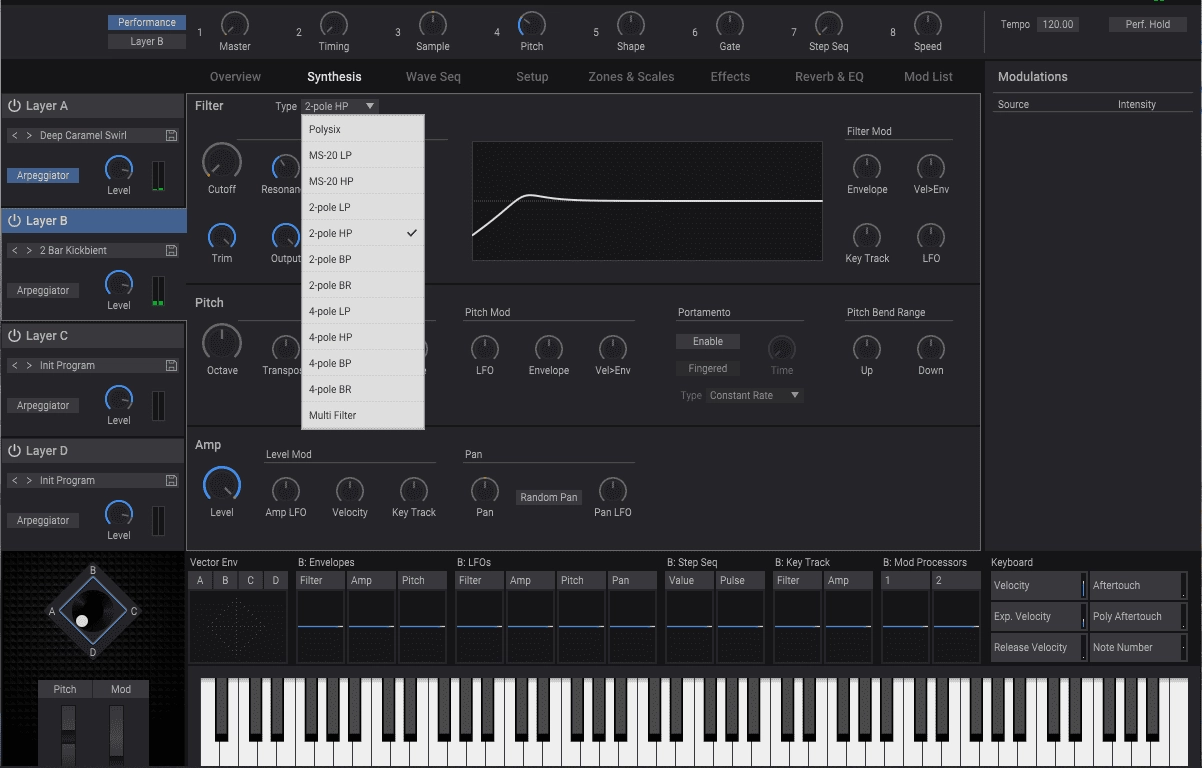Select MS-20 HP filter type option
1202x768 pixels.
(x=363, y=181)
